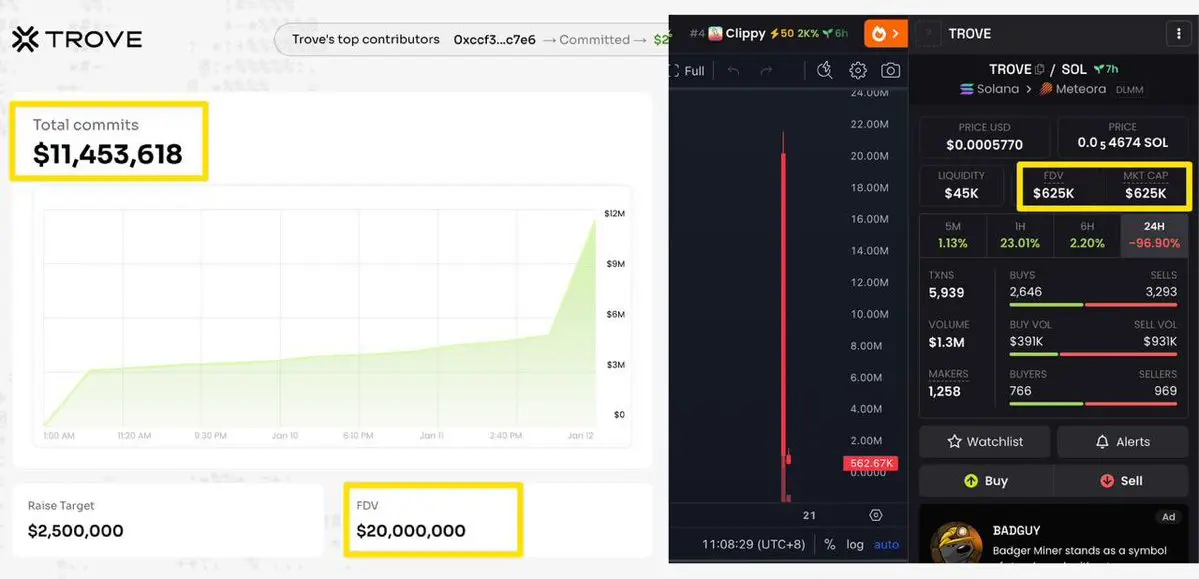Click the 21 date label on time axis
The image size is (1199, 579).
pyautogui.click(x=809, y=516)
